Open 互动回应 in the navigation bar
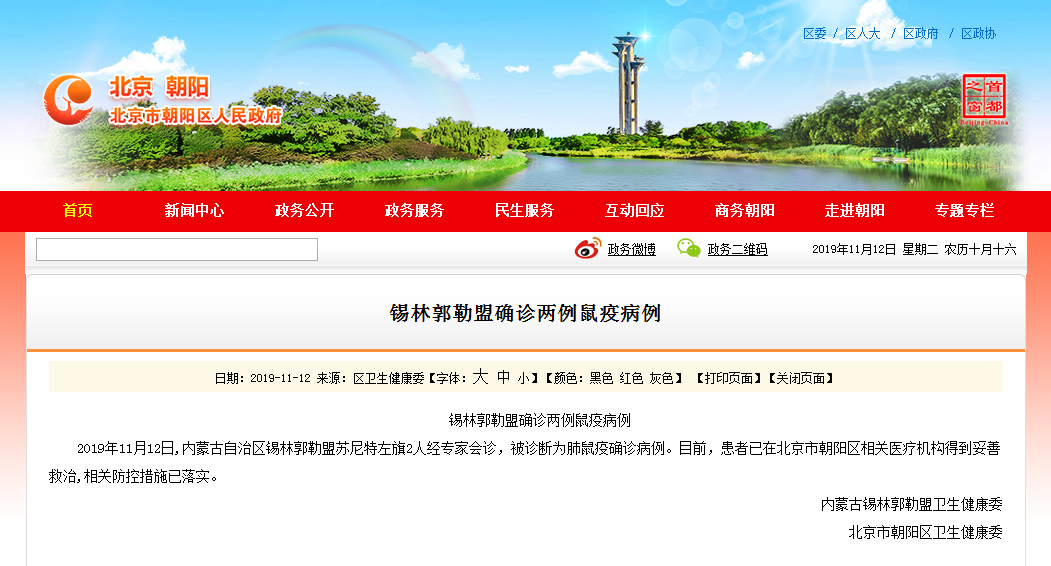This screenshot has height=566, width=1051. point(634,211)
